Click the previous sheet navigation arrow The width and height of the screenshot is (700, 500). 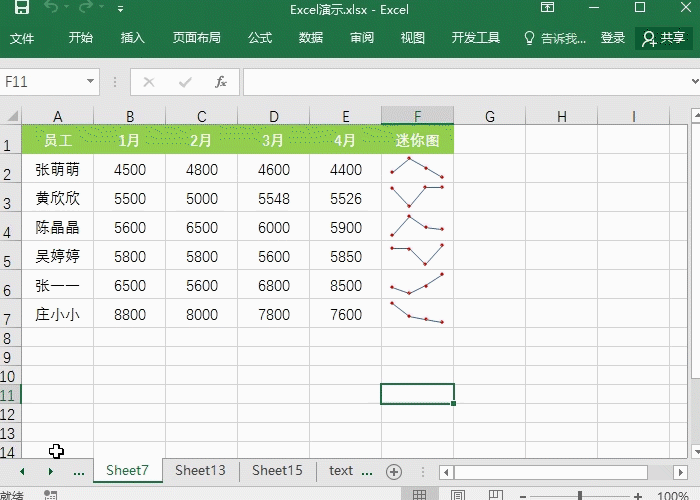(22, 471)
